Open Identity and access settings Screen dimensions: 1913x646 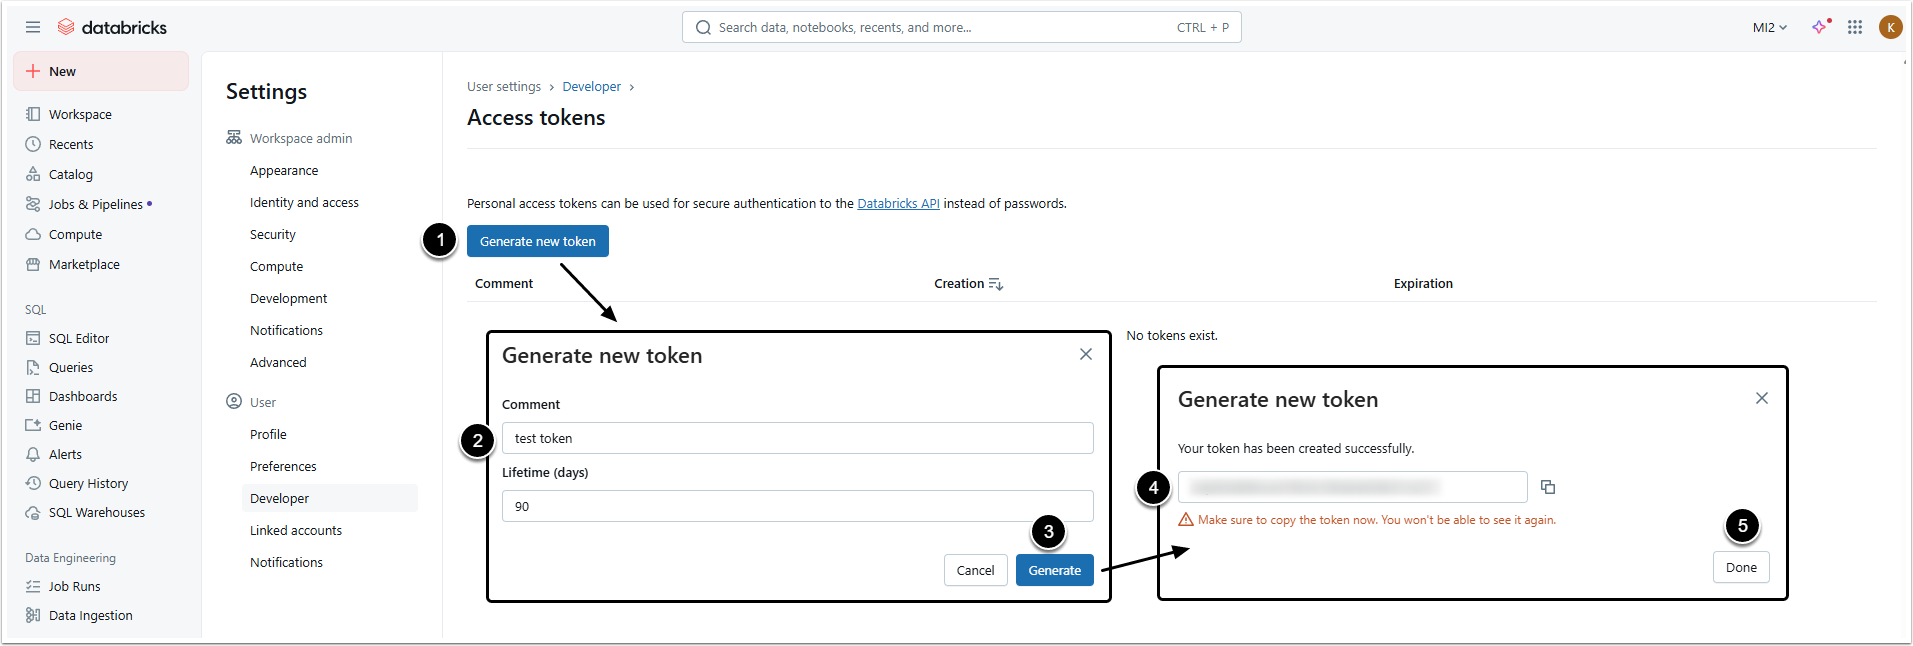click(x=304, y=203)
